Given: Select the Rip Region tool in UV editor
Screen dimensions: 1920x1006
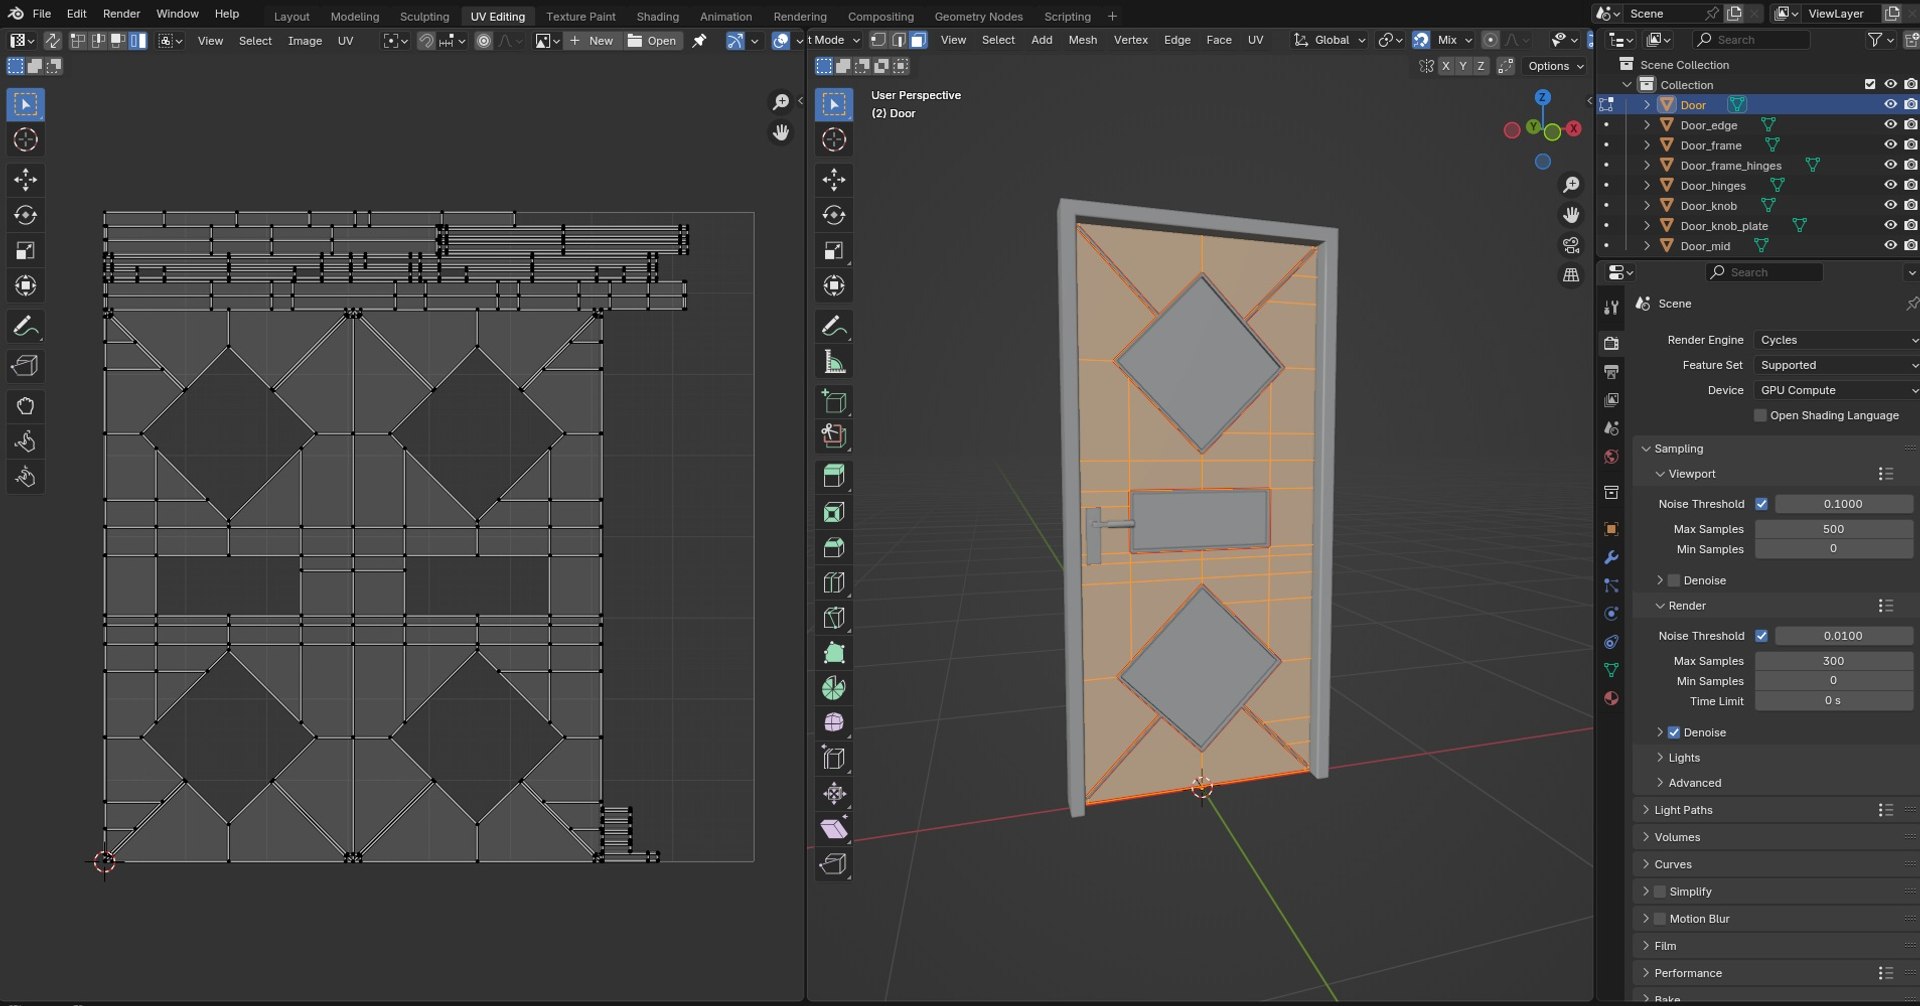Looking at the screenshot, I should click(x=26, y=366).
